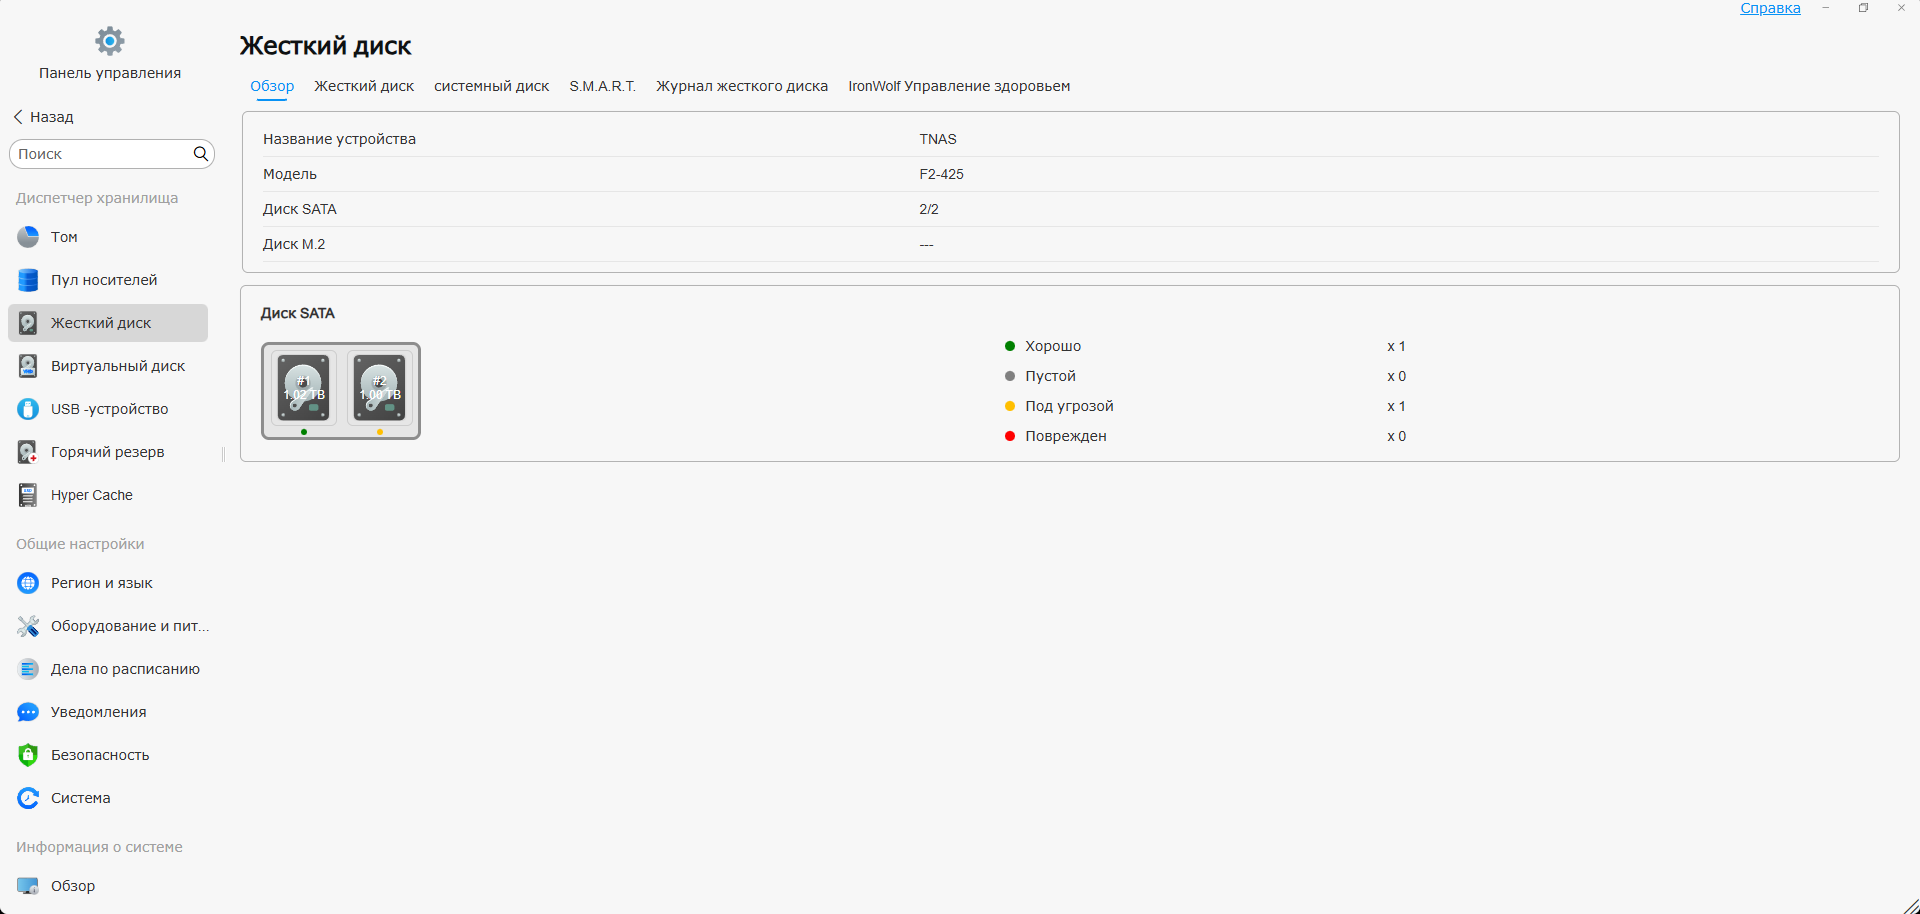The image size is (1920, 914).
Task: Restore the window with maximize button
Action: point(1863,8)
